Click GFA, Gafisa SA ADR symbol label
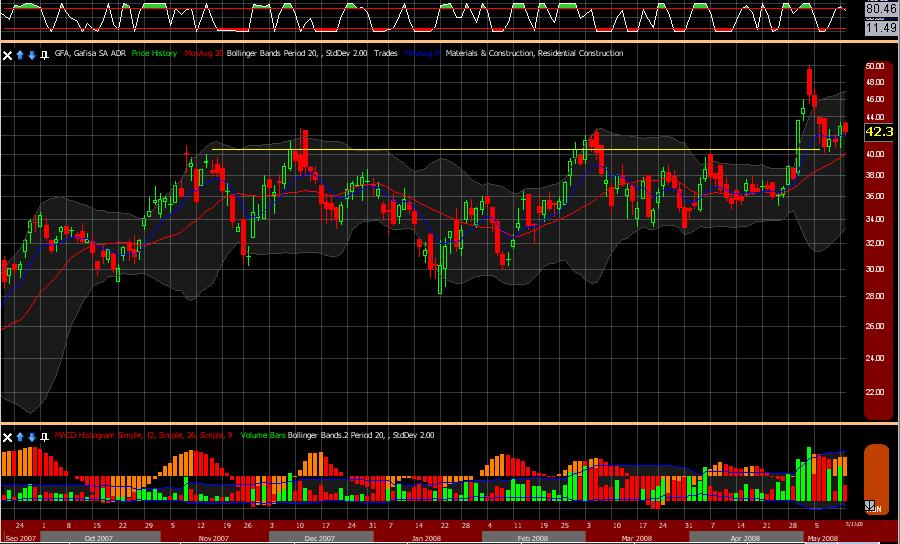The width and height of the screenshot is (900, 544). (89, 53)
